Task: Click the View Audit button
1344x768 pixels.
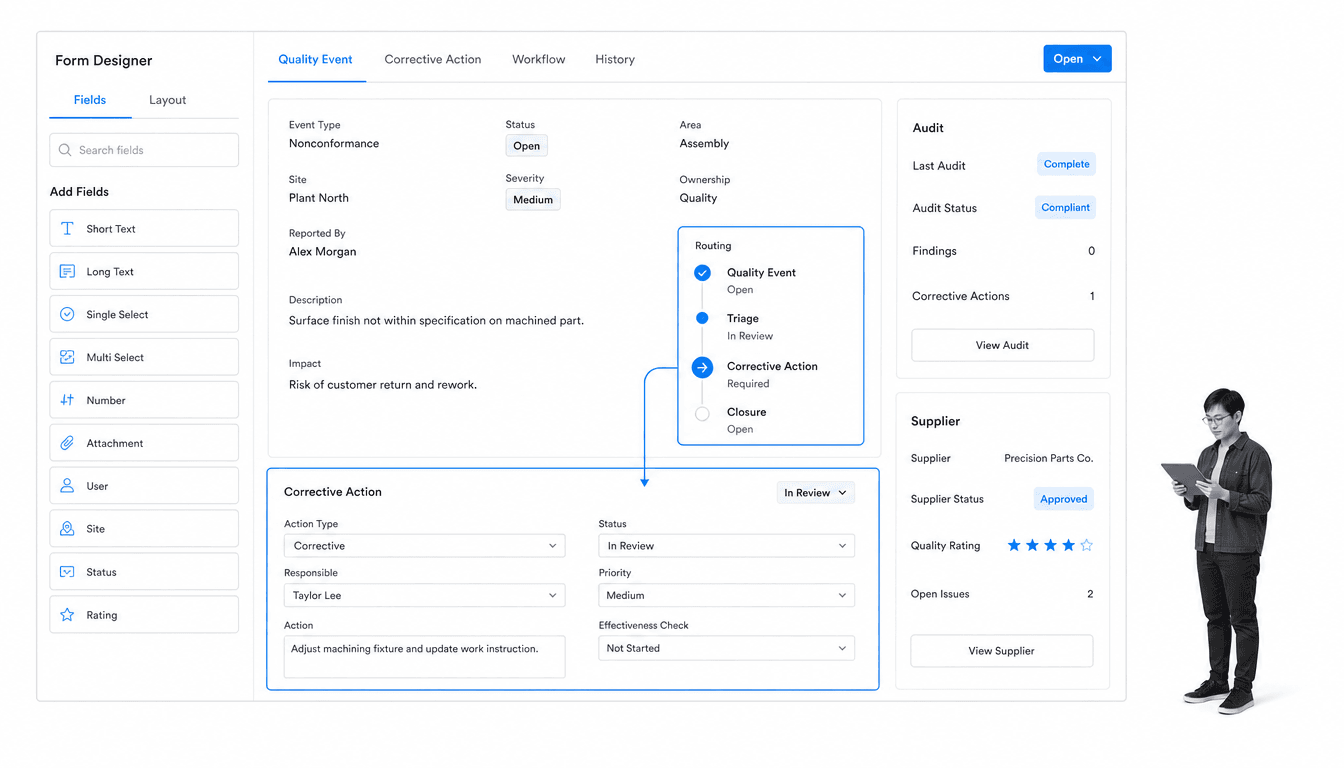Action: pos(1003,345)
